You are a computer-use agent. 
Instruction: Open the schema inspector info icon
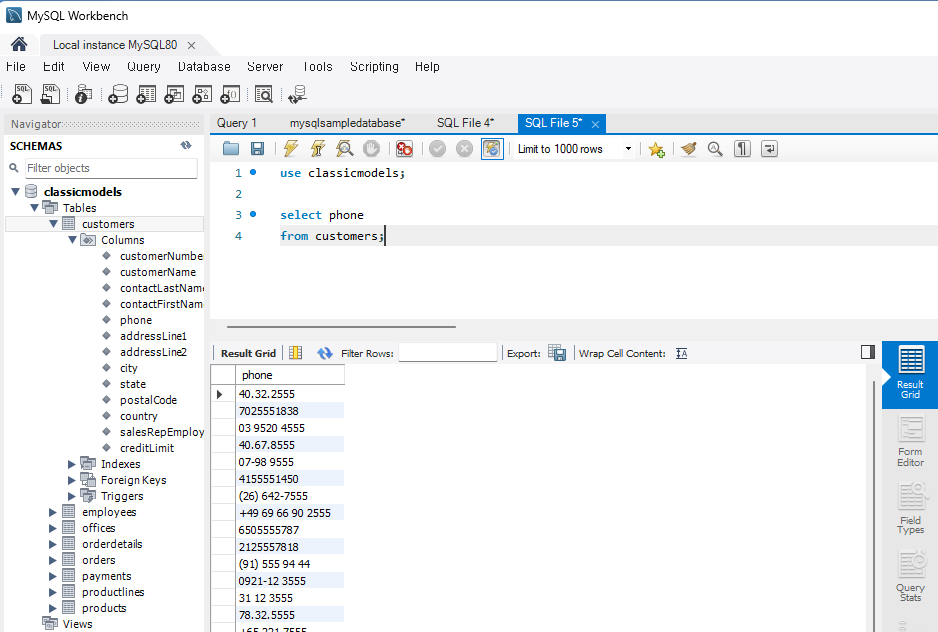84,94
